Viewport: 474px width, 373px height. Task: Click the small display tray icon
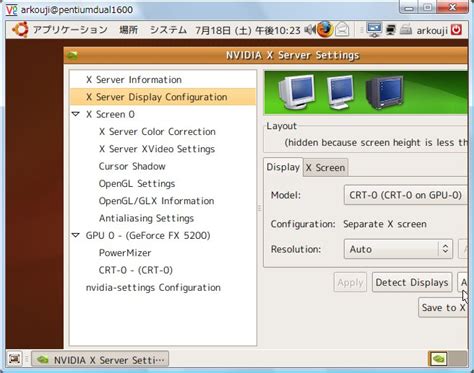point(391,30)
